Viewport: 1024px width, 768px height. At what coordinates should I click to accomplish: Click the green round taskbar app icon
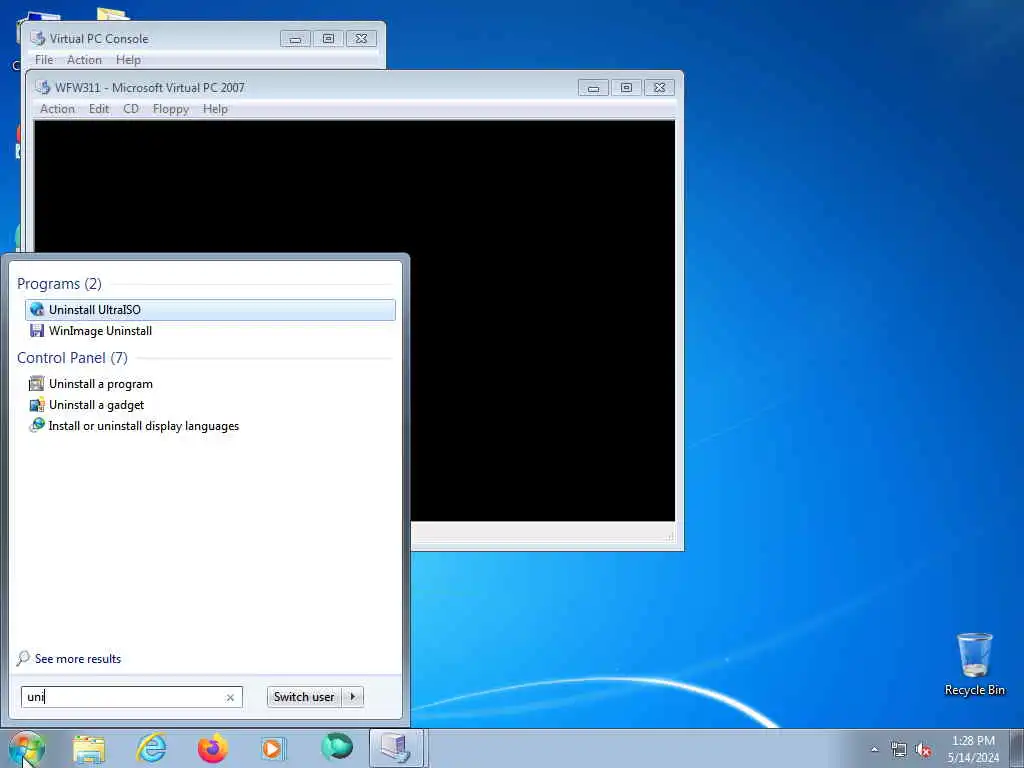click(x=337, y=746)
